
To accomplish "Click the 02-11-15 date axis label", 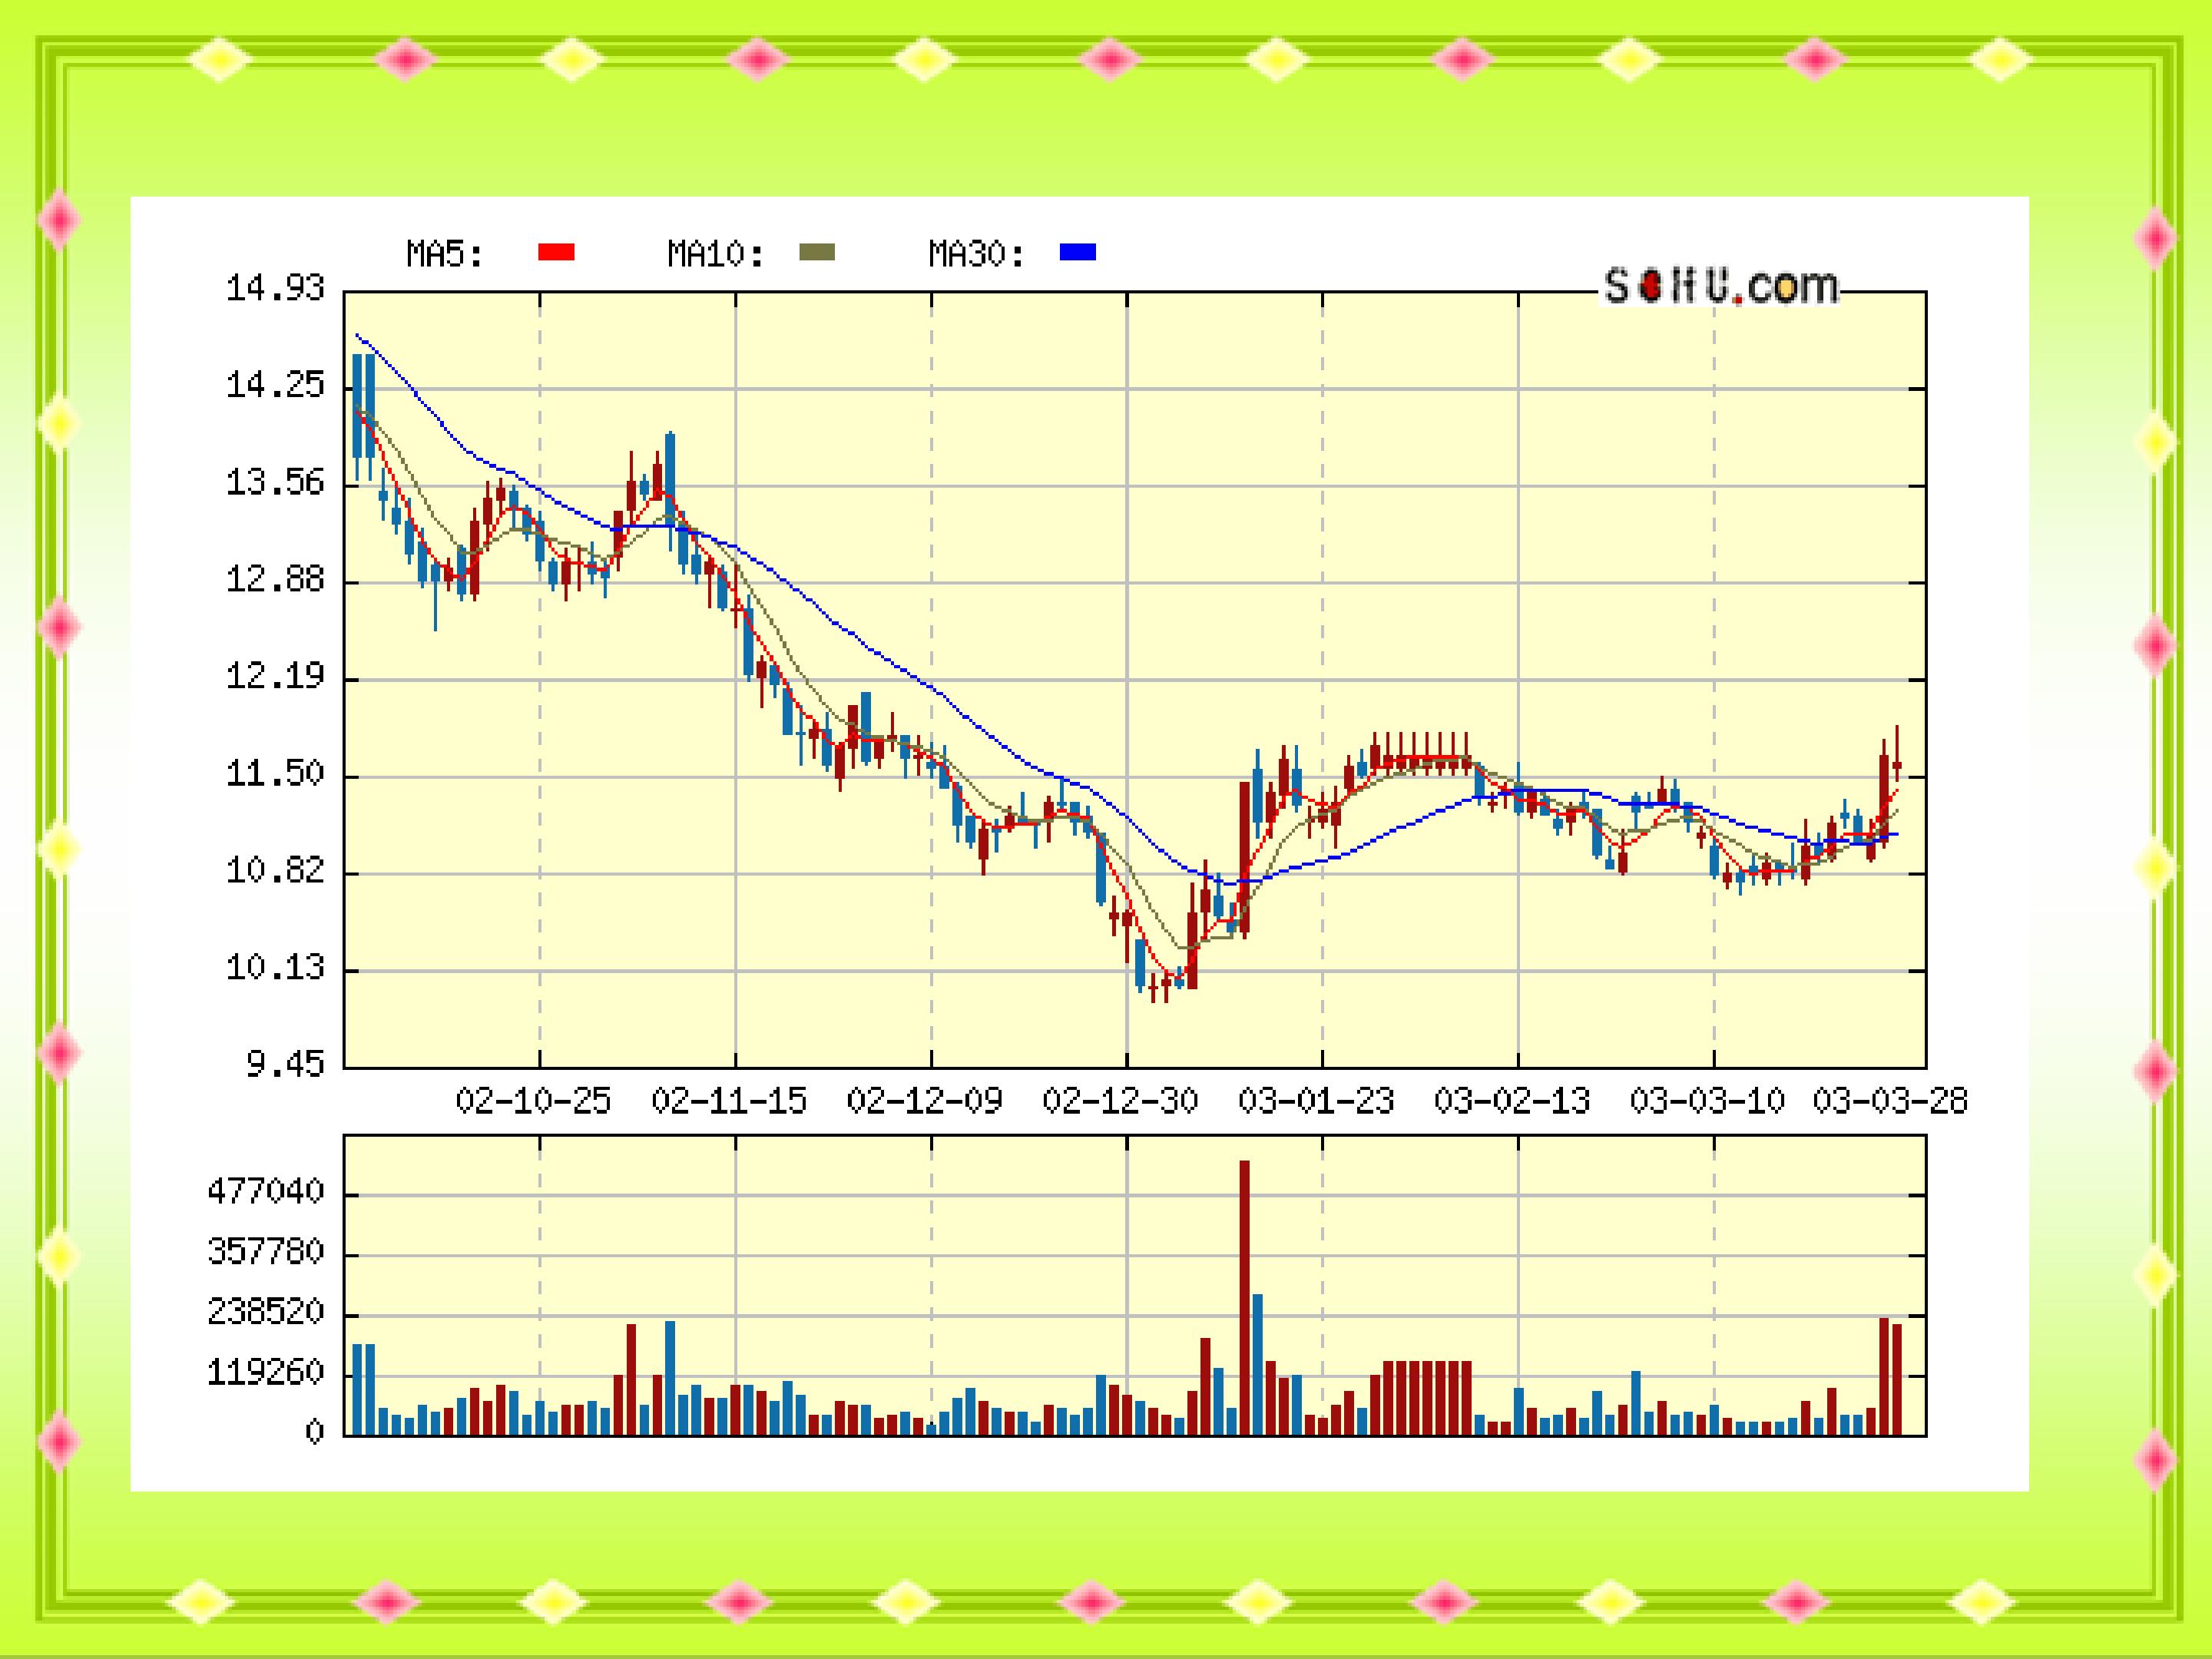I will (x=729, y=1101).
